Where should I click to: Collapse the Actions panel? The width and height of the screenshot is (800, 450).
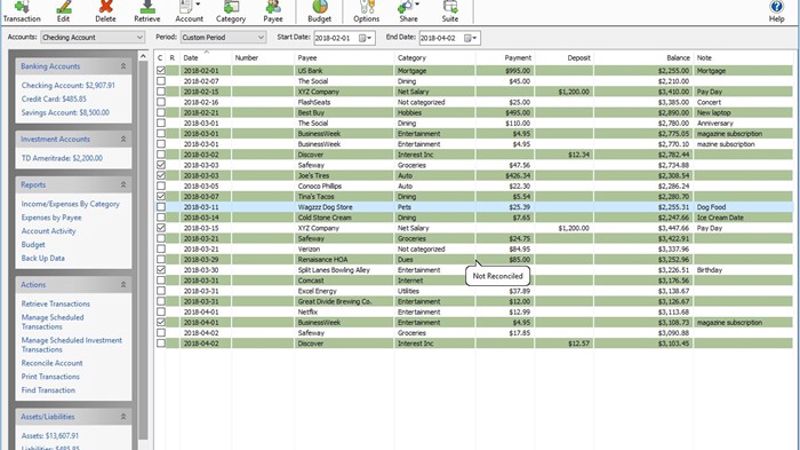tap(123, 285)
